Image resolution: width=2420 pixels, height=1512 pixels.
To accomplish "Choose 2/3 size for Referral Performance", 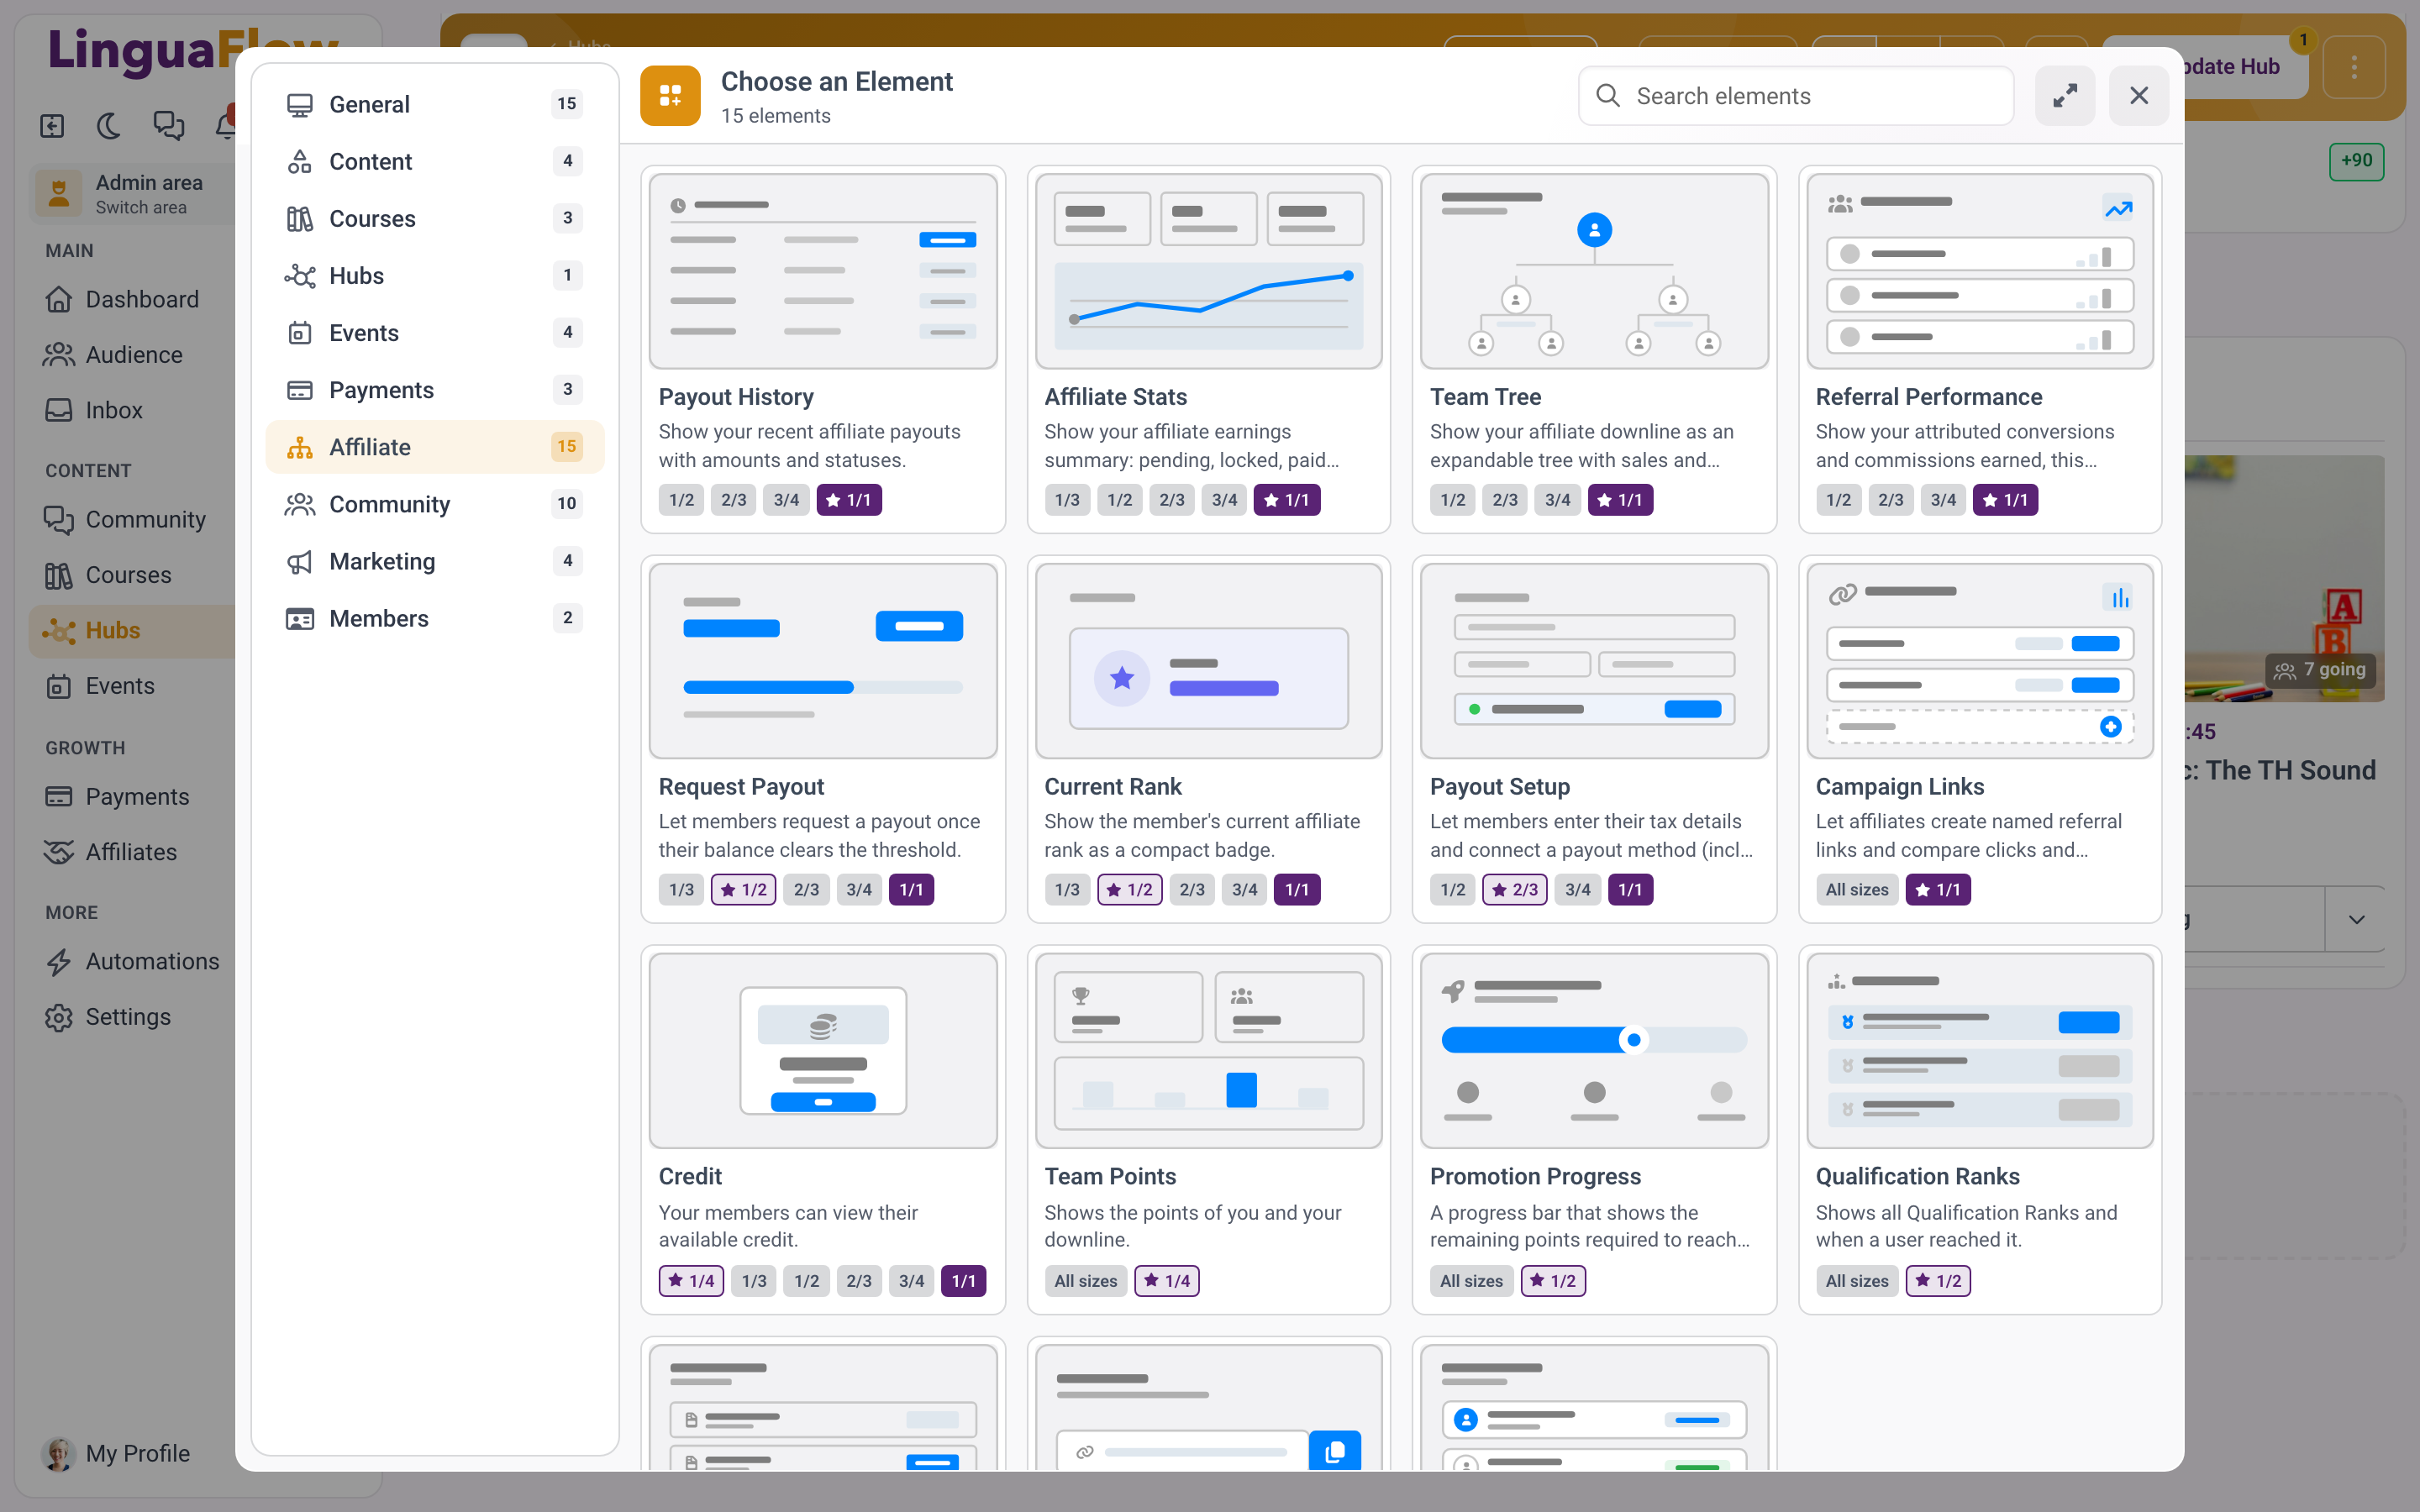I will pyautogui.click(x=1890, y=500).
